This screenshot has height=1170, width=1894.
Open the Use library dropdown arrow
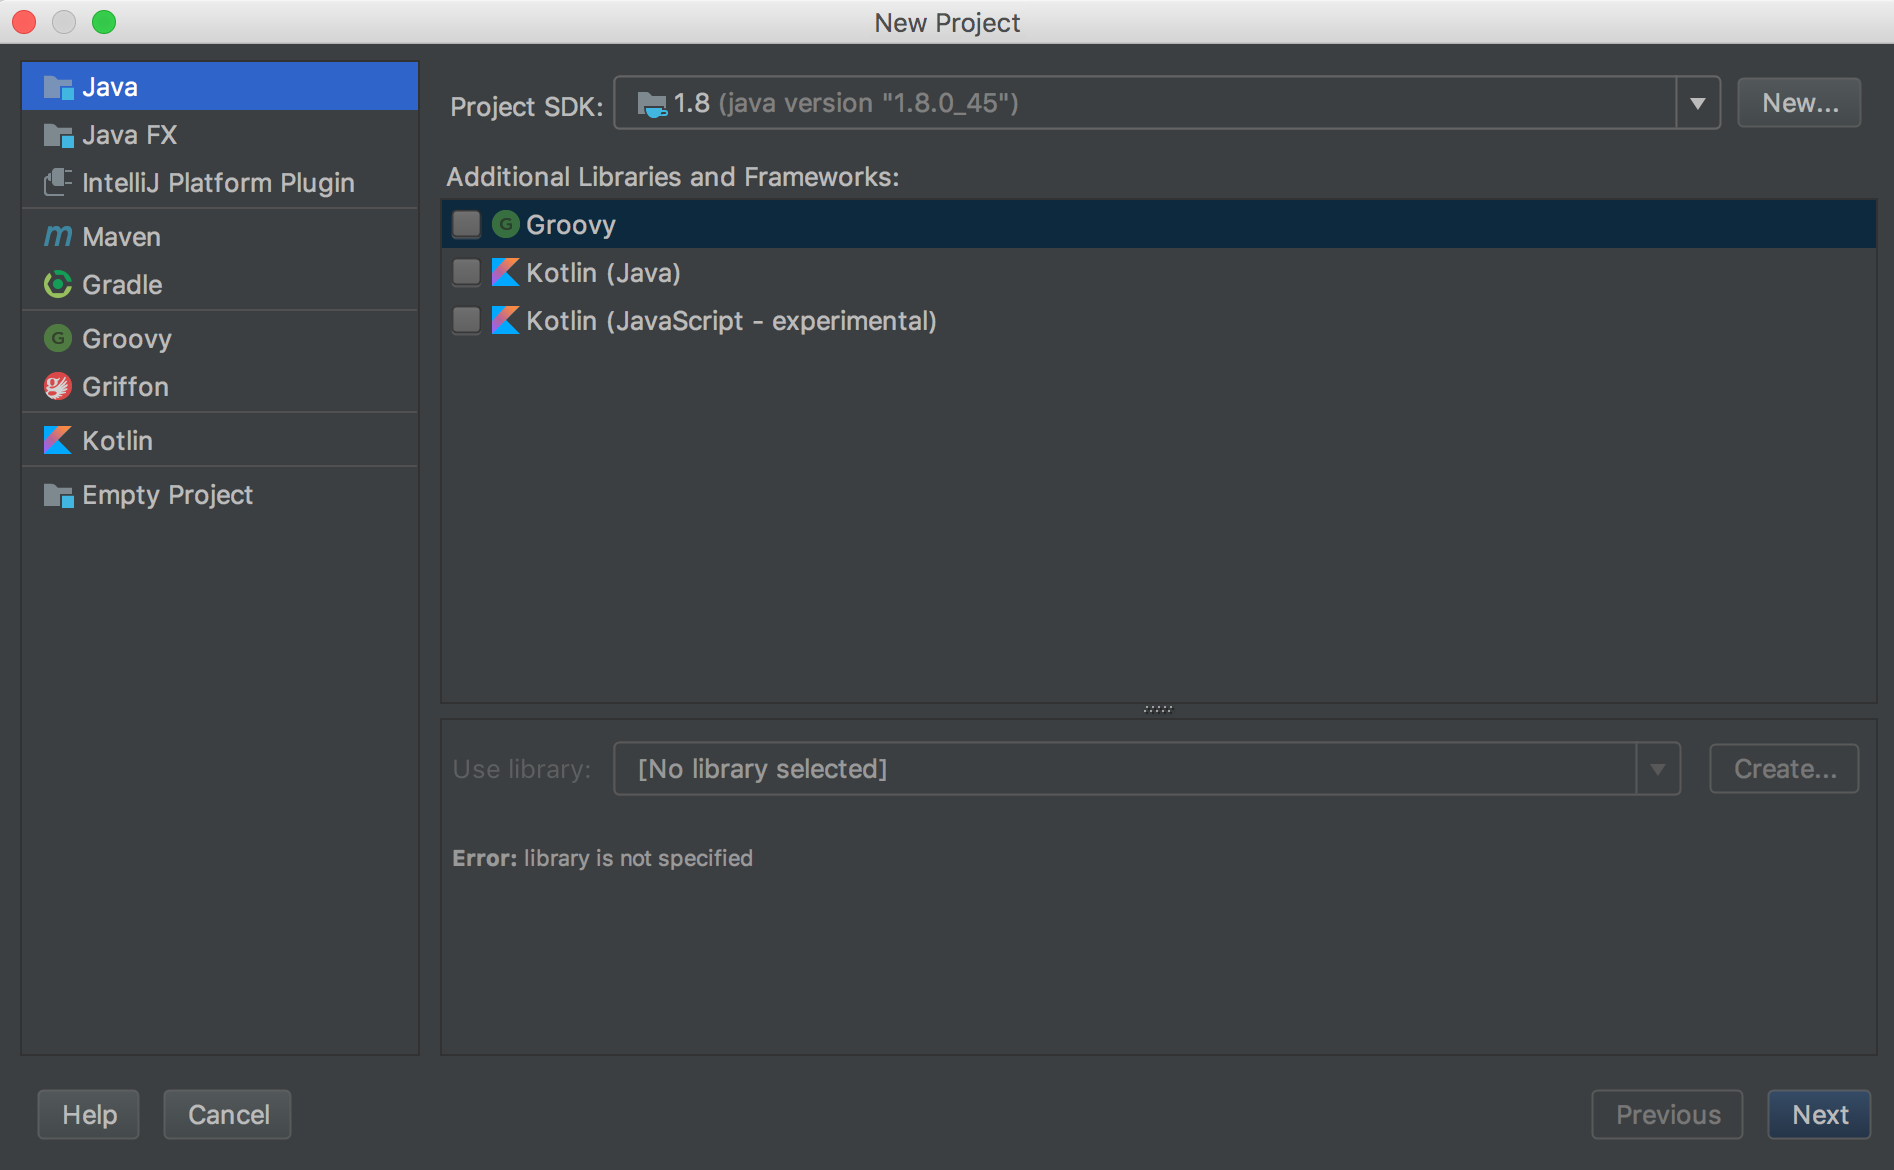pos(1658,769)
